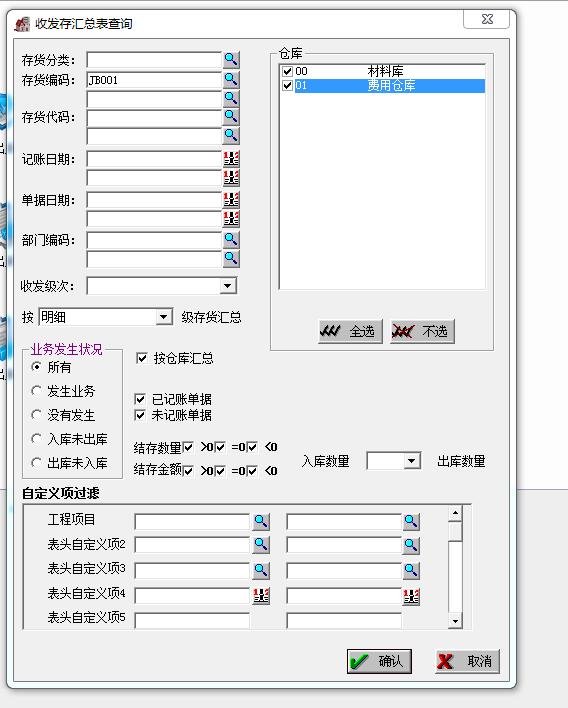Uncheck the 00 材料库 warehouse checkbox
Screen dimensions: 568x708
coord(287,71)
